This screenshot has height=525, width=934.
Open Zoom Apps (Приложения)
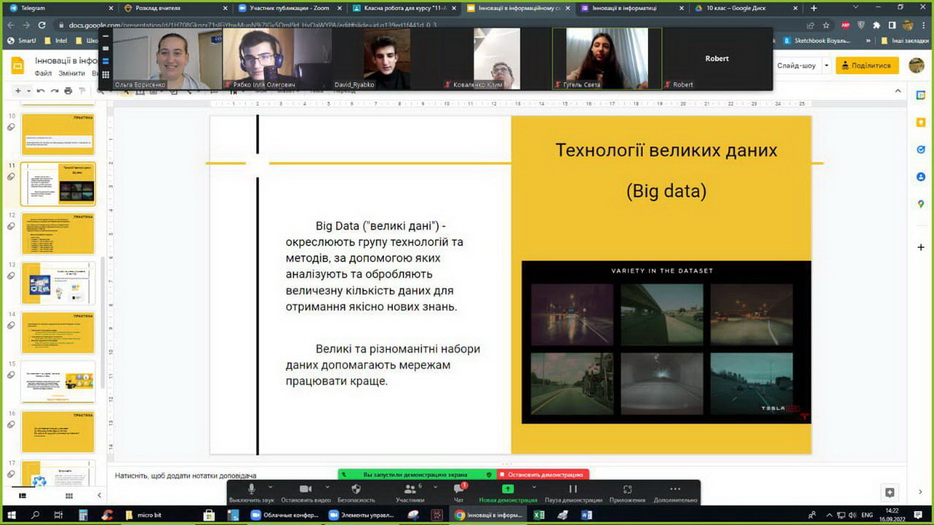coord(627,492)
